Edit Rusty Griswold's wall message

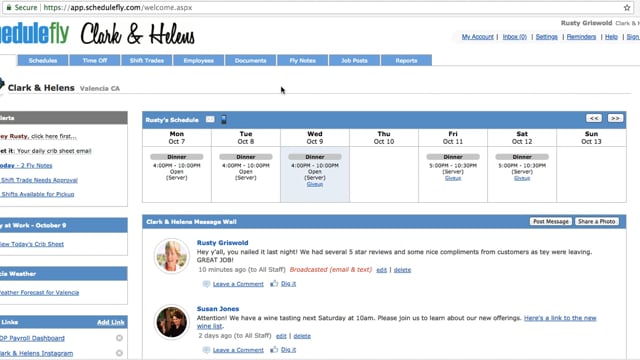[381, 270]
